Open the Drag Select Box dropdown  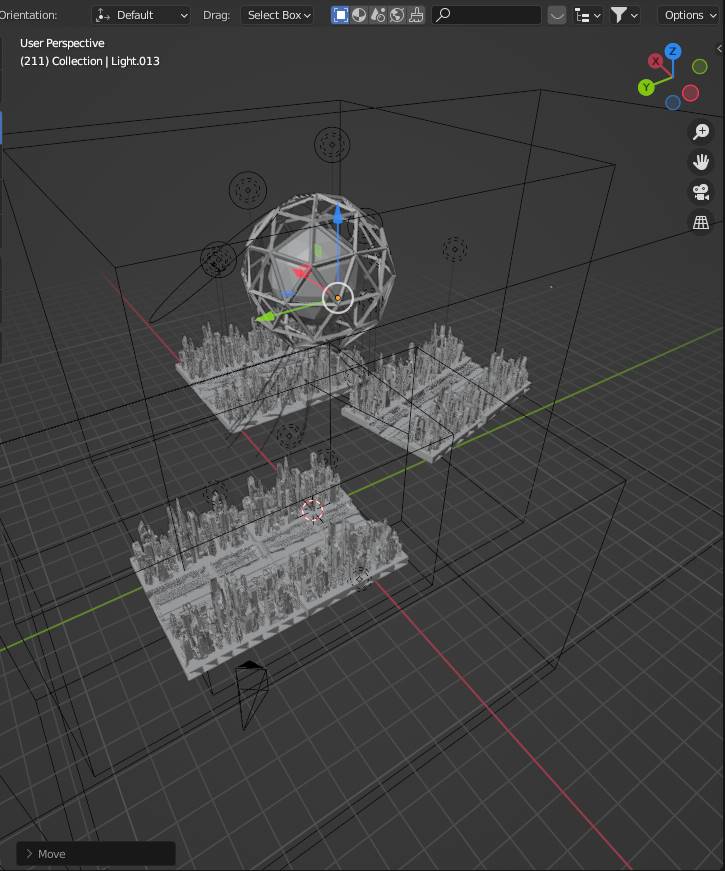(x=277, y=15)
